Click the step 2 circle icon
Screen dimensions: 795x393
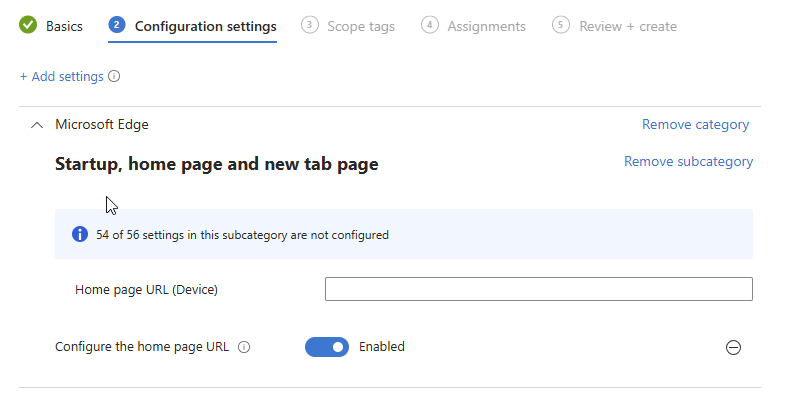coord(117,25)
